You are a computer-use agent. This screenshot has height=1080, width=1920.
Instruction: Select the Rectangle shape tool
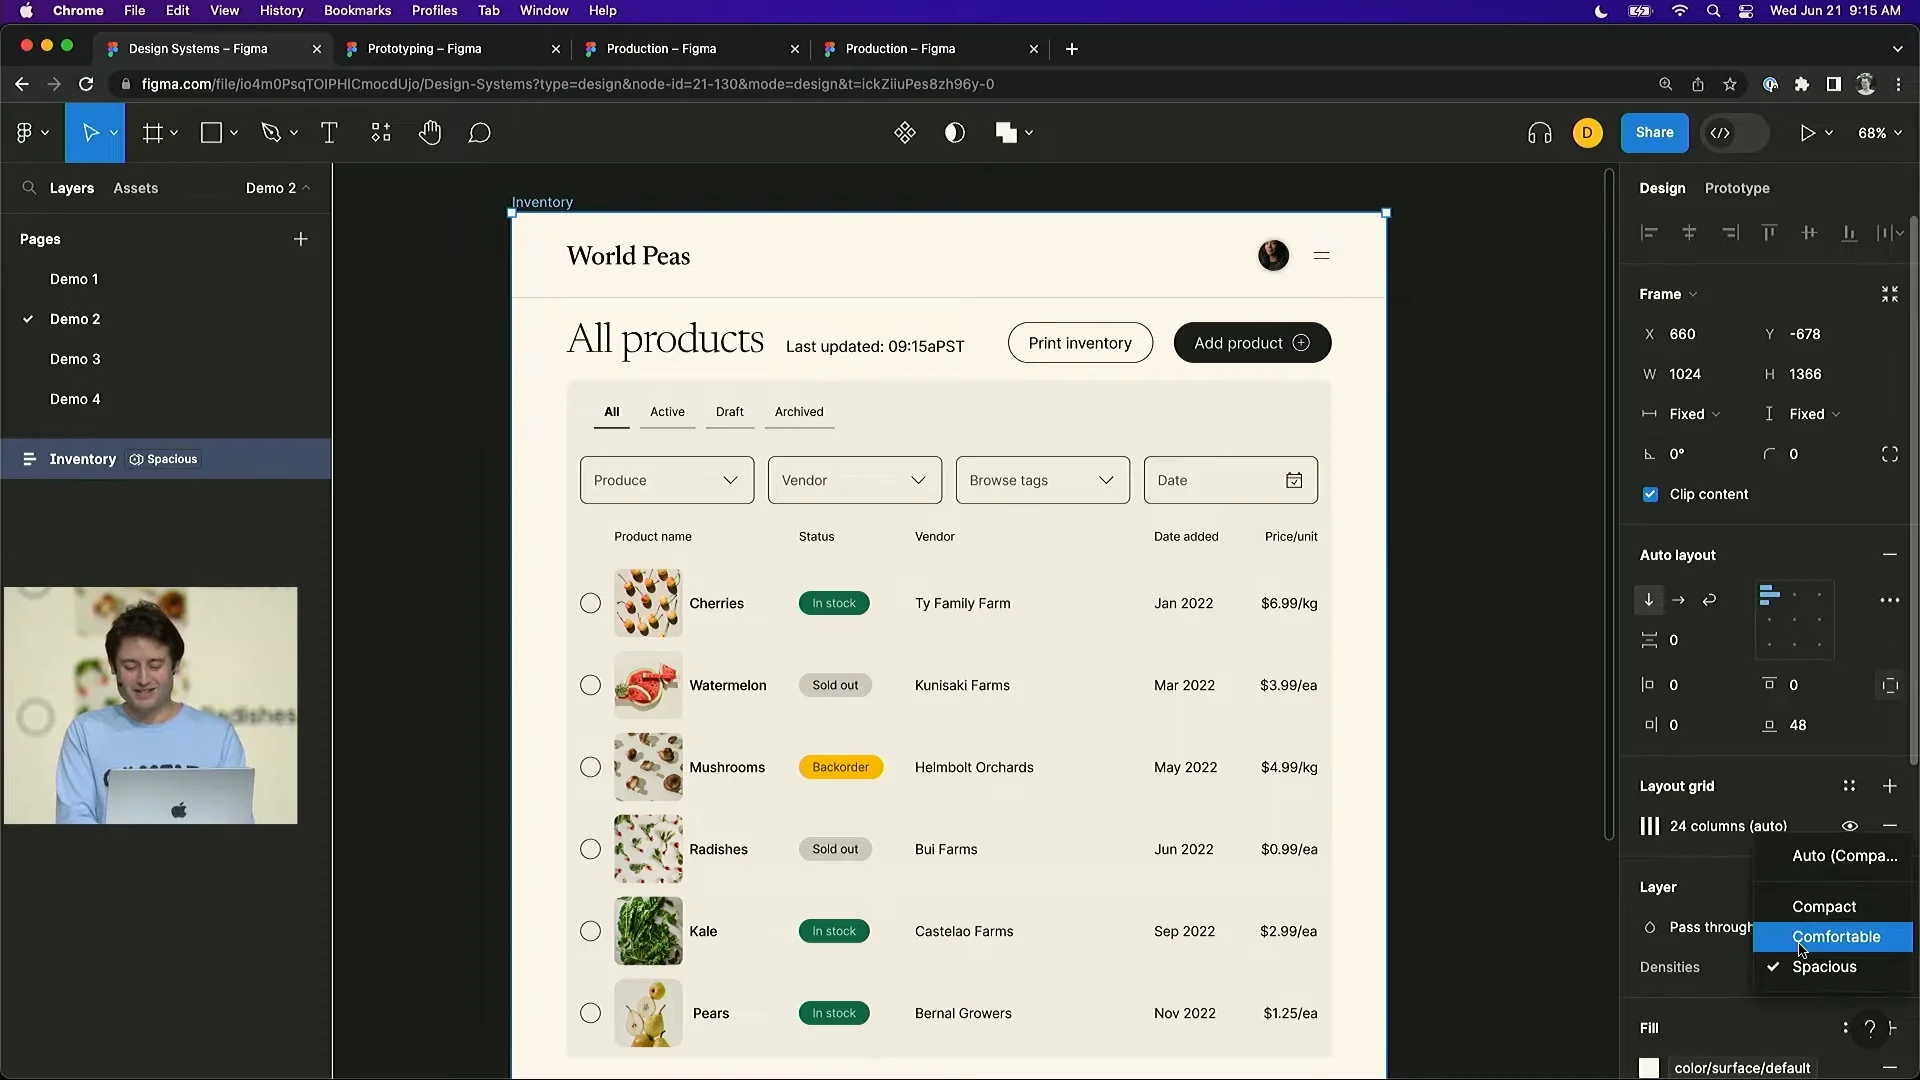click(x=211, y=133)
